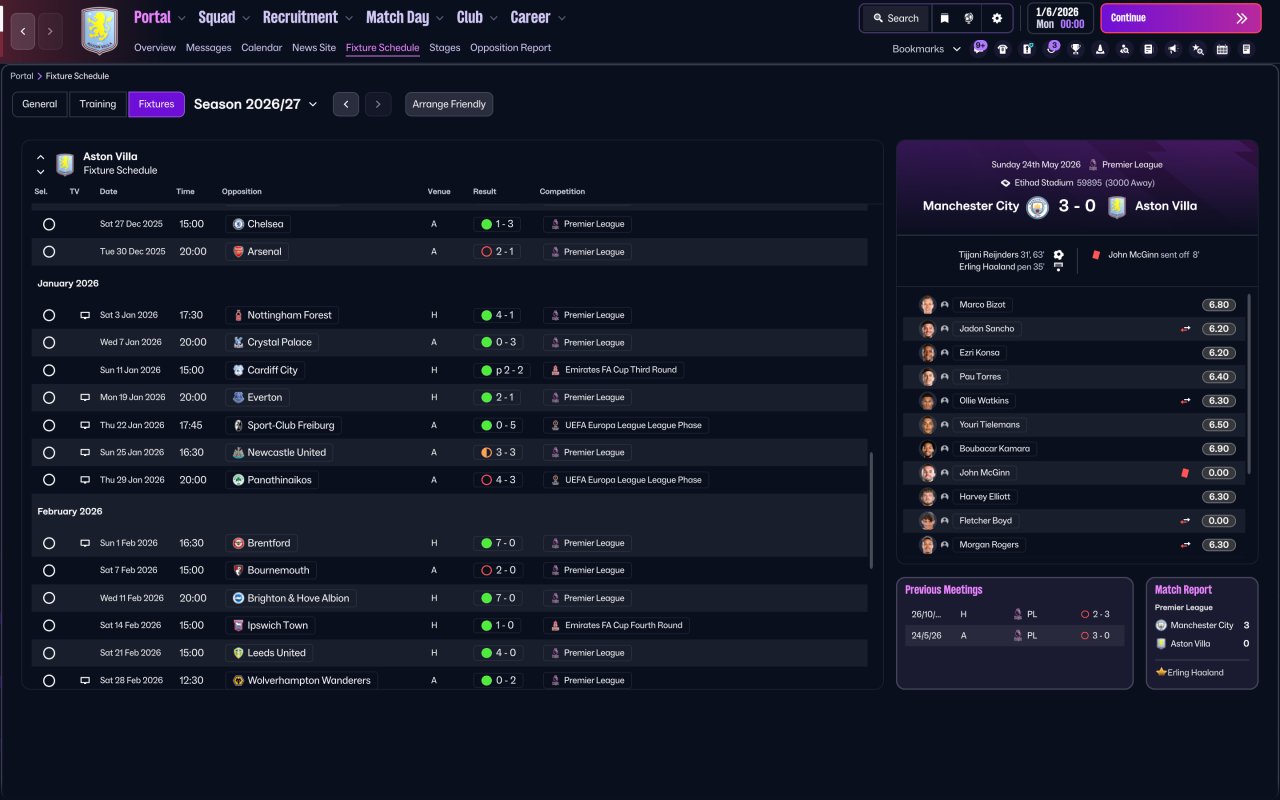Image resolution: width=1280 pixels, height=800 pixels.
Task: Expand the Match Day menu dropdown arrow
Action: [440, 18]
